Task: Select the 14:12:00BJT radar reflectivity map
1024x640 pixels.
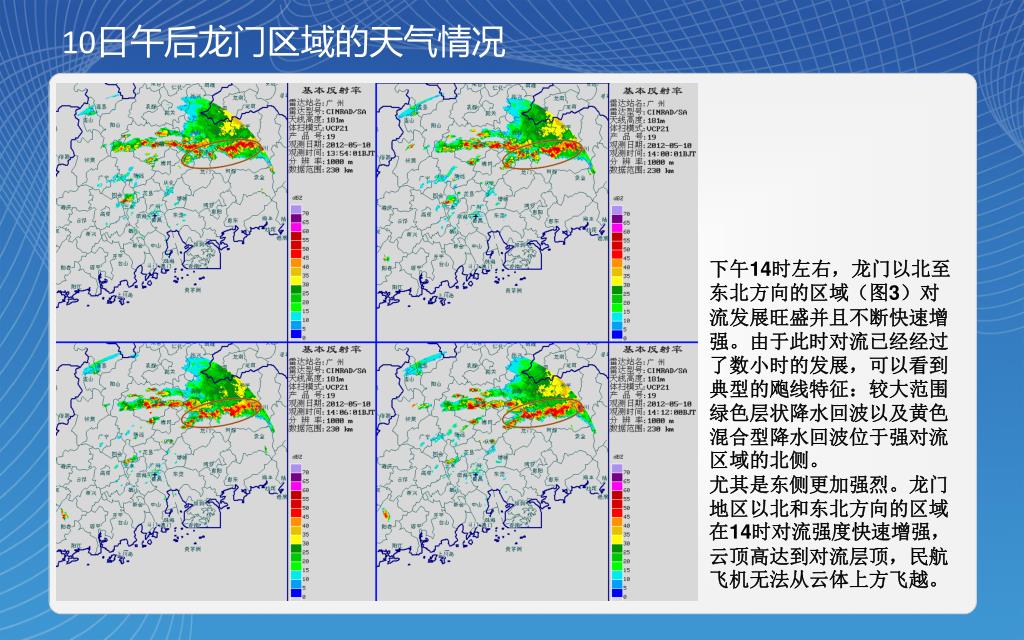Action: 492,472
